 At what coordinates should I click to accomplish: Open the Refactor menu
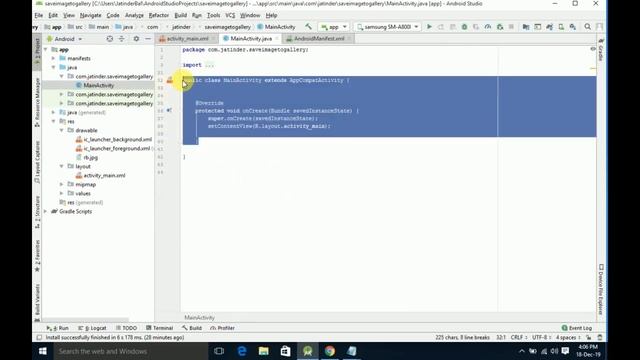159,15
